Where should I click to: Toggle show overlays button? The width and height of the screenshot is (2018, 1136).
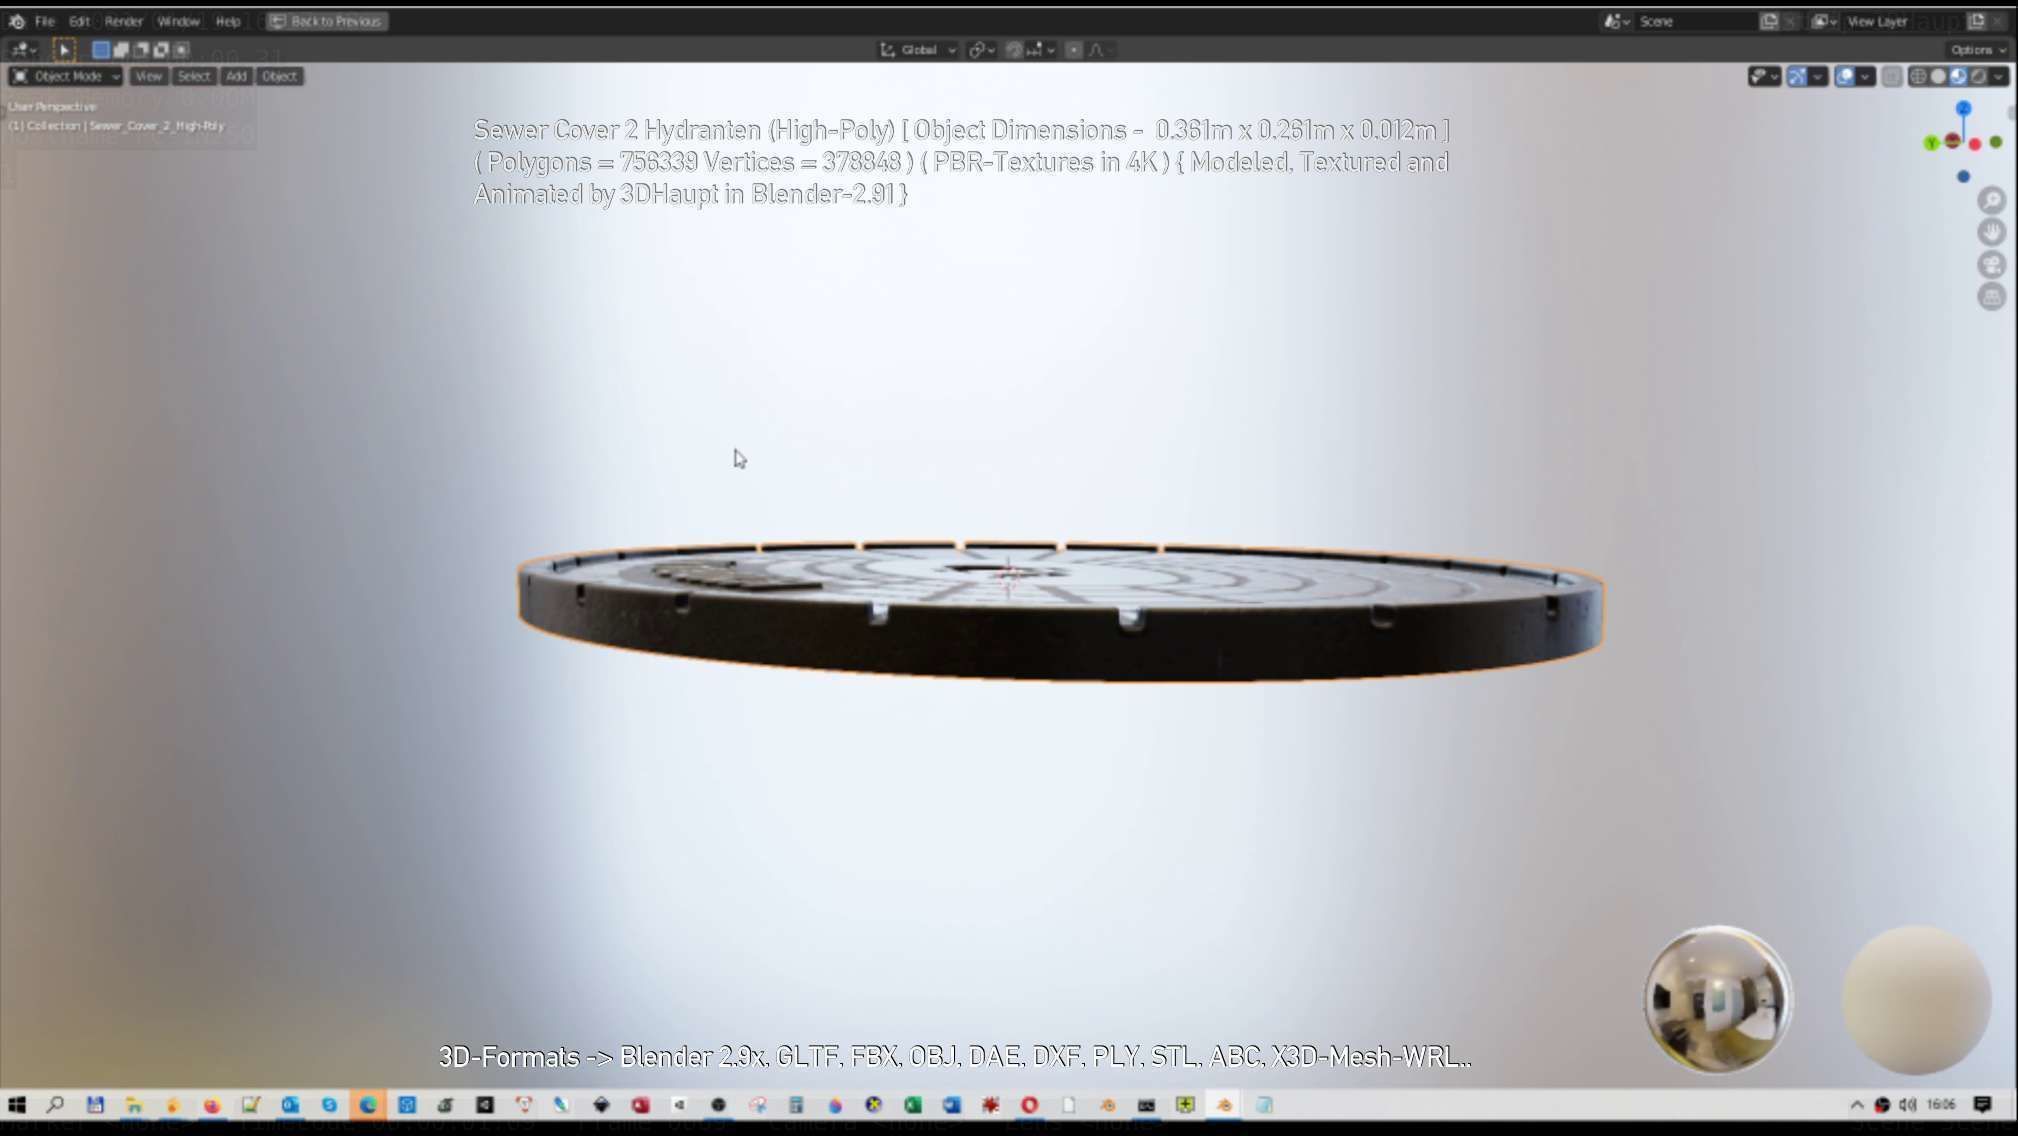pyautogui.click(x=1845, y=77)
